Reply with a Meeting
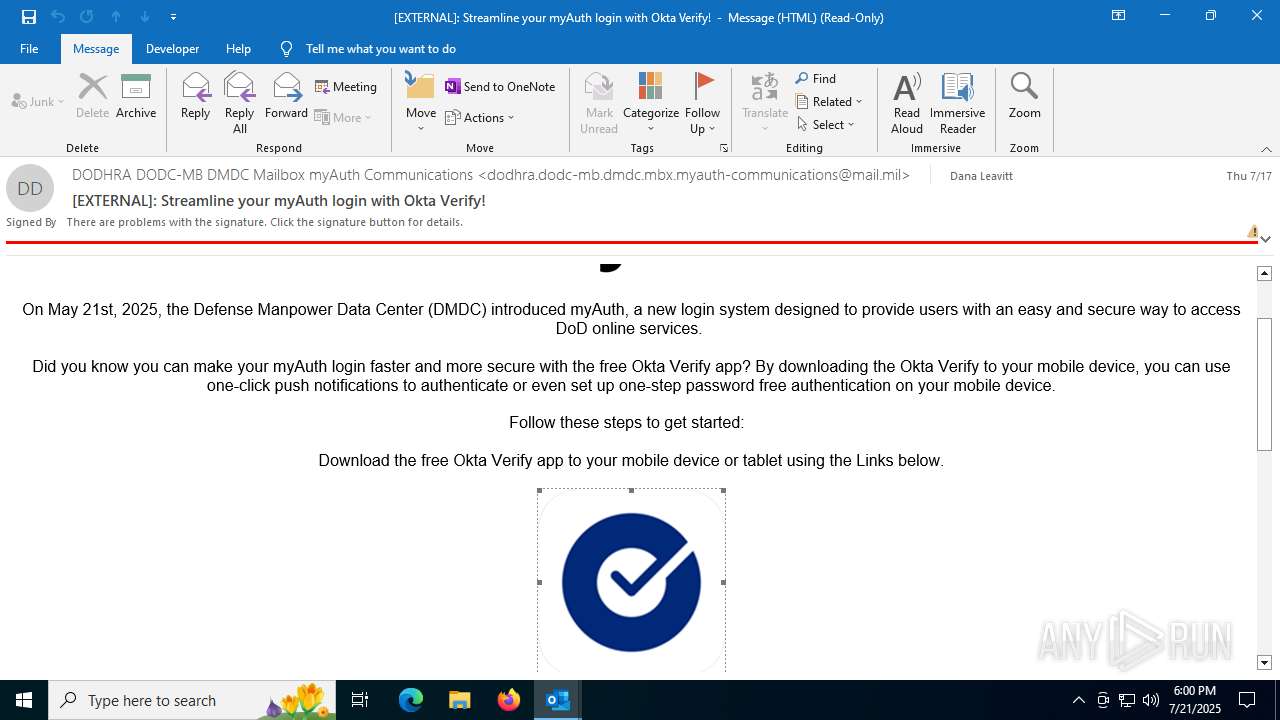This screenshot has width=1280, height=720. [346, 87]
